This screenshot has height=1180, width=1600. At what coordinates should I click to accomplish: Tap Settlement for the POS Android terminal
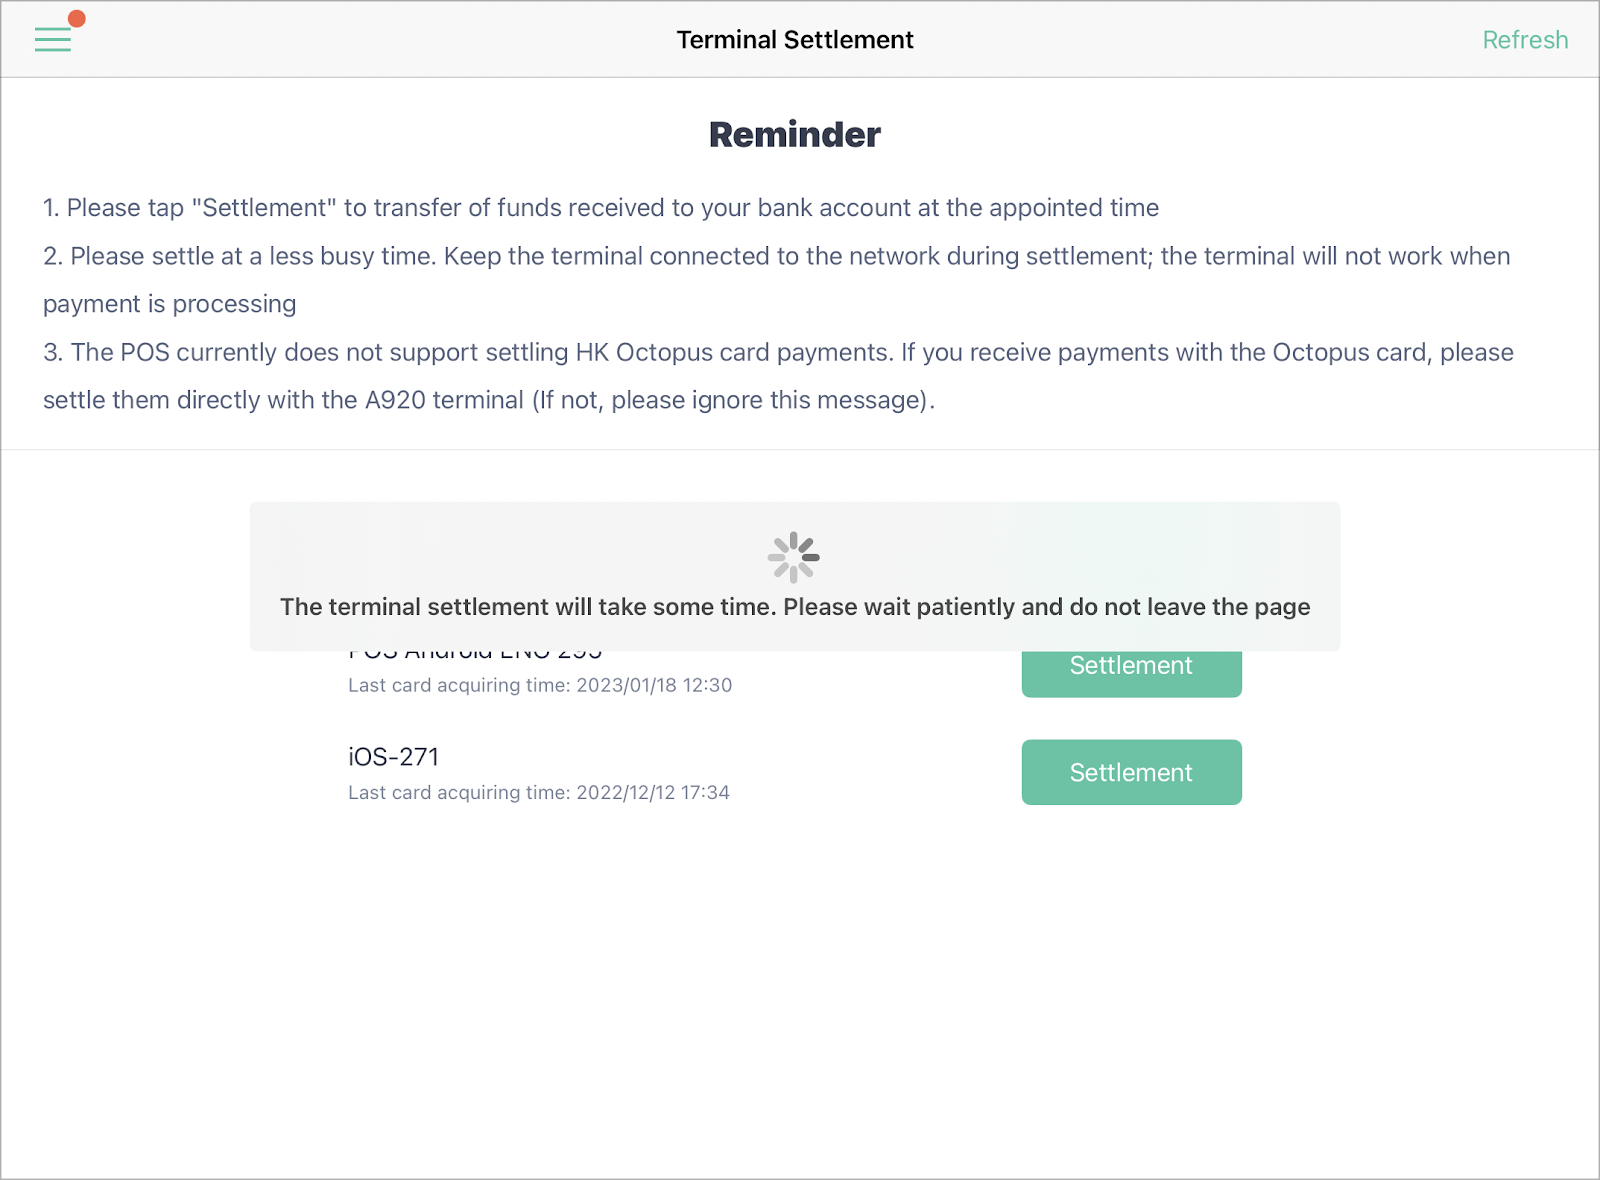(x=1131, y=672)
